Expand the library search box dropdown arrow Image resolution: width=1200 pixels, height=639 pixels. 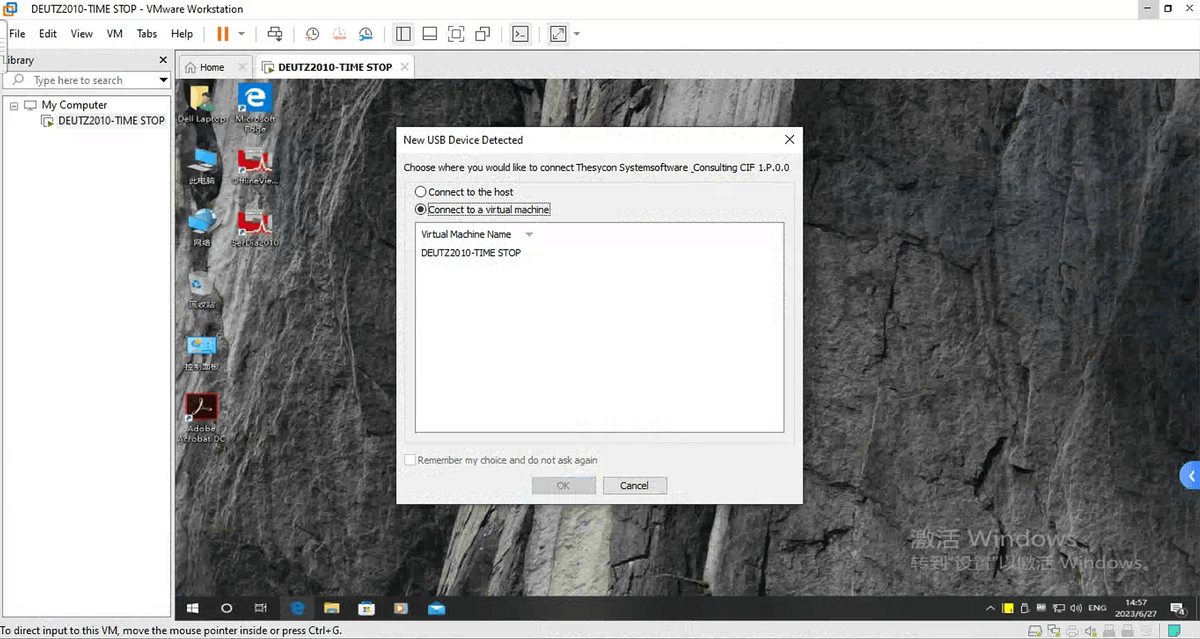tap(163, 80)
